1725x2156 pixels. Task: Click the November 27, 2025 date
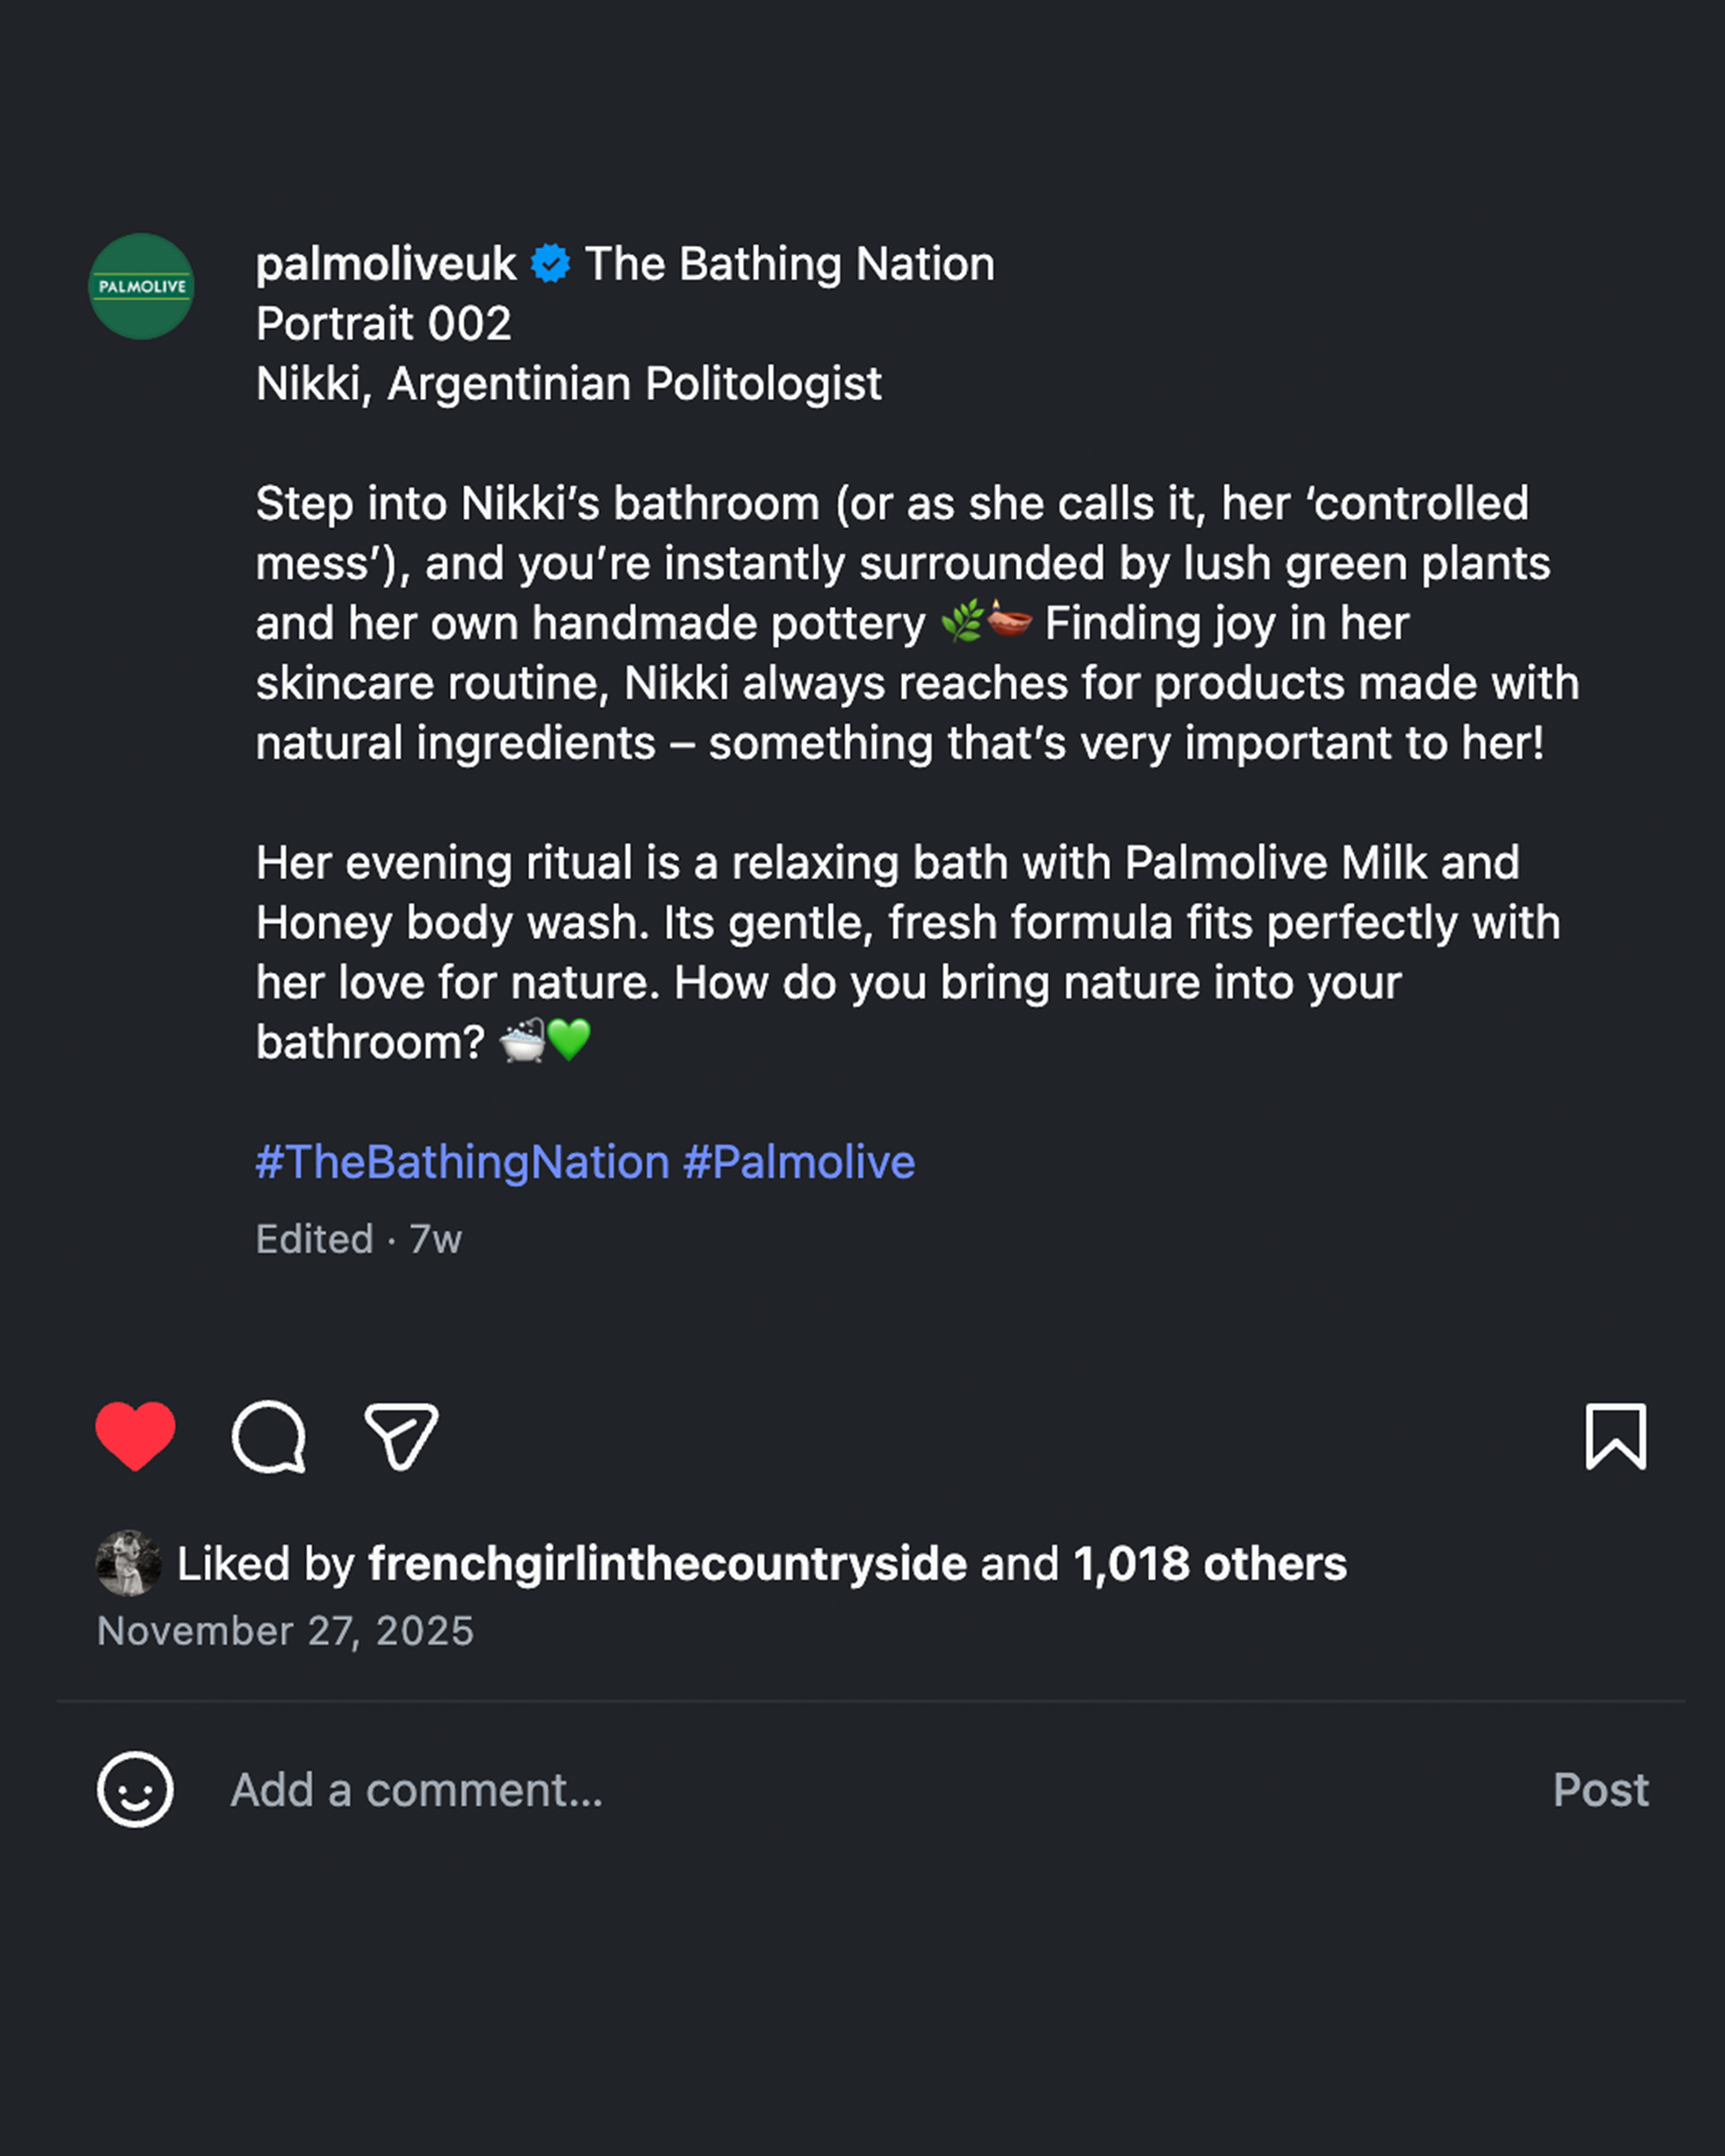pyautogui.click(x=285, y=1631)
